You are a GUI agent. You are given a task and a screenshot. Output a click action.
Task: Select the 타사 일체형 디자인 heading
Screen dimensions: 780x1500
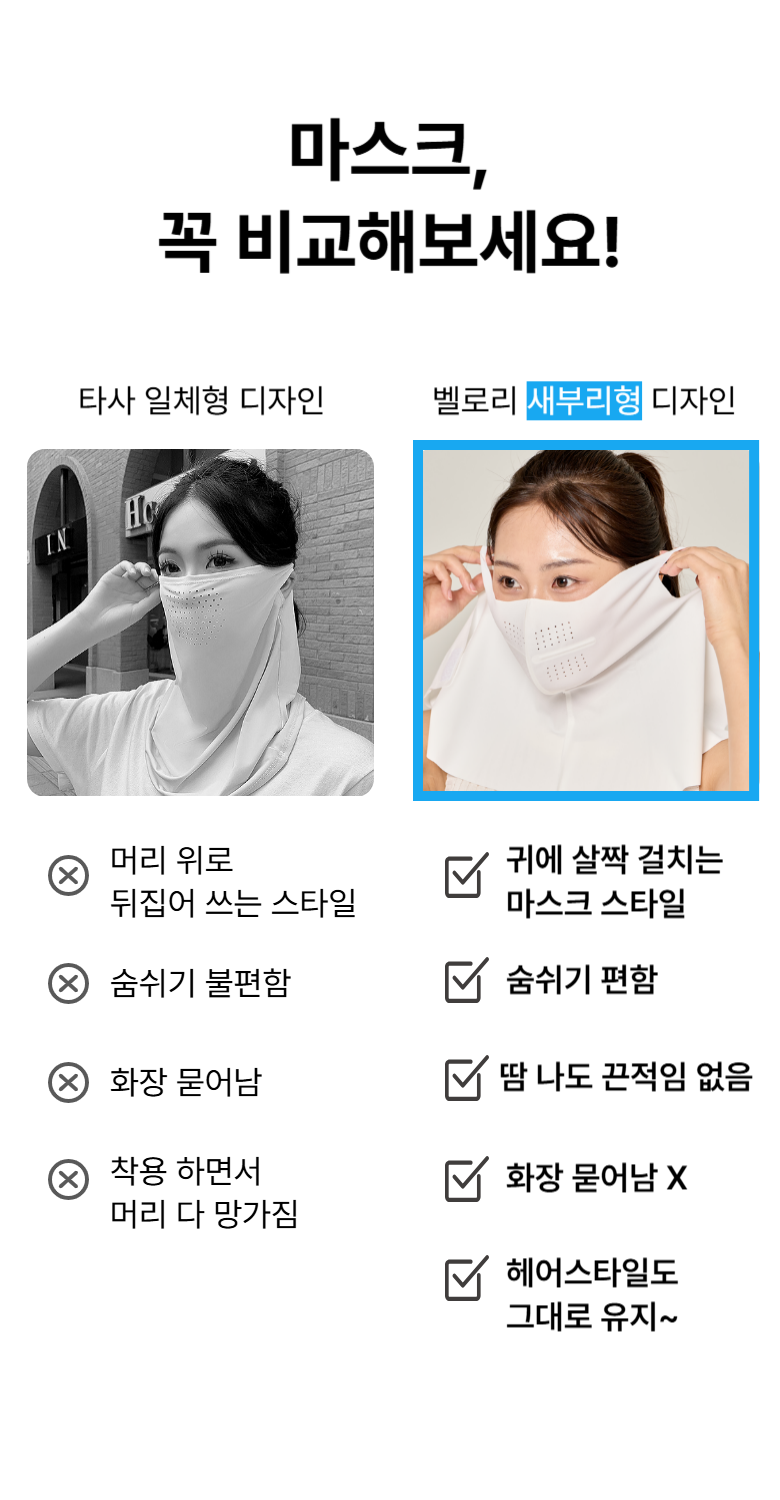point(201,401)
